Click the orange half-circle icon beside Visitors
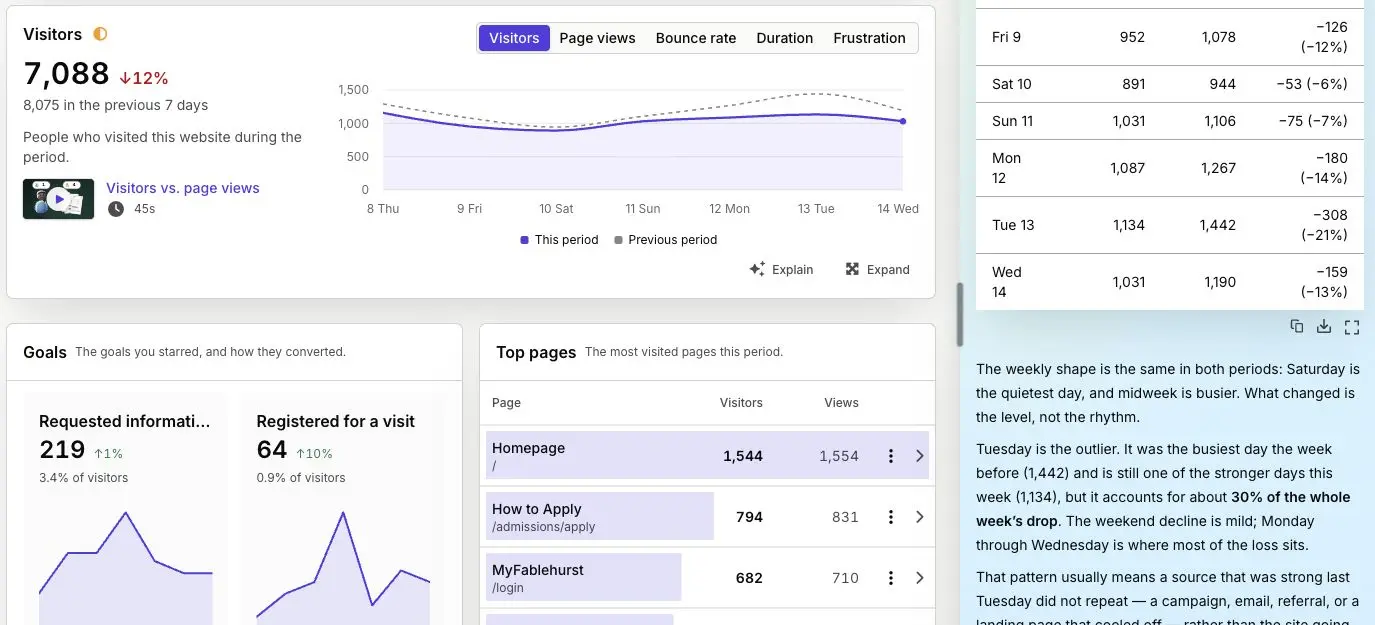Image resolution: width=1375 pixels, height=625 pixels. click(x=100, y=34)
